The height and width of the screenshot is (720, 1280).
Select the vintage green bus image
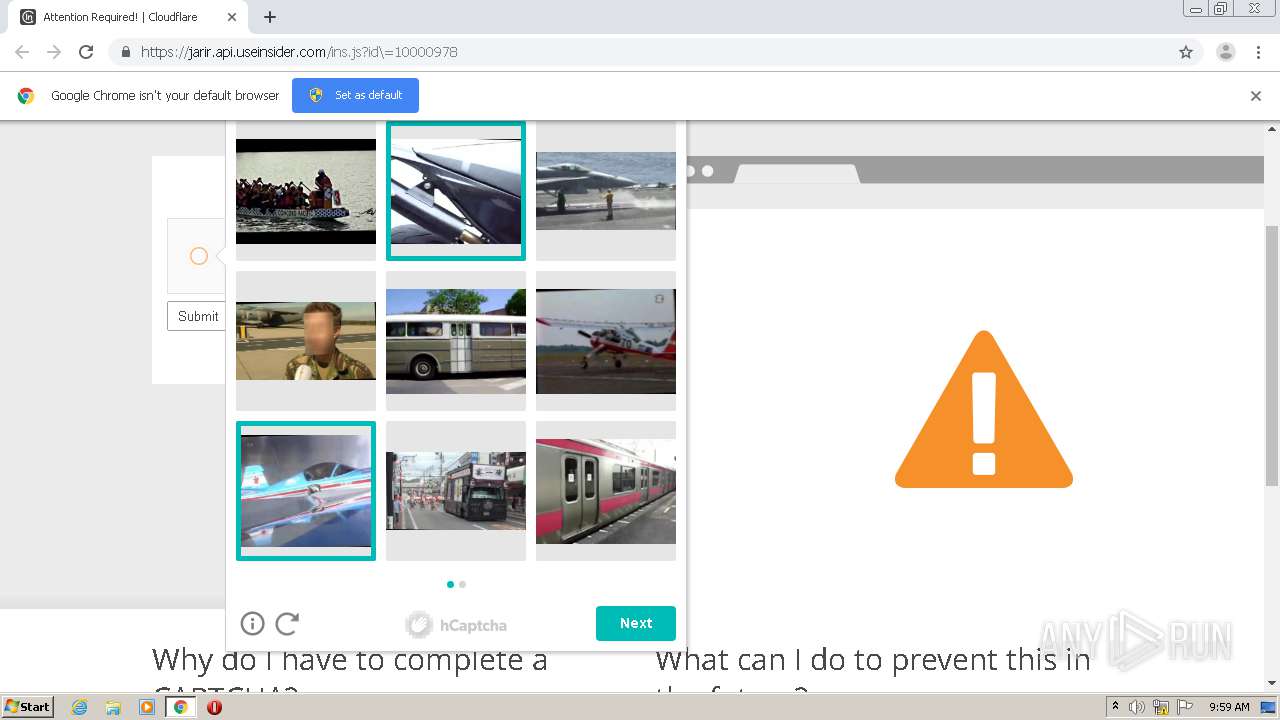click(456, 341)
